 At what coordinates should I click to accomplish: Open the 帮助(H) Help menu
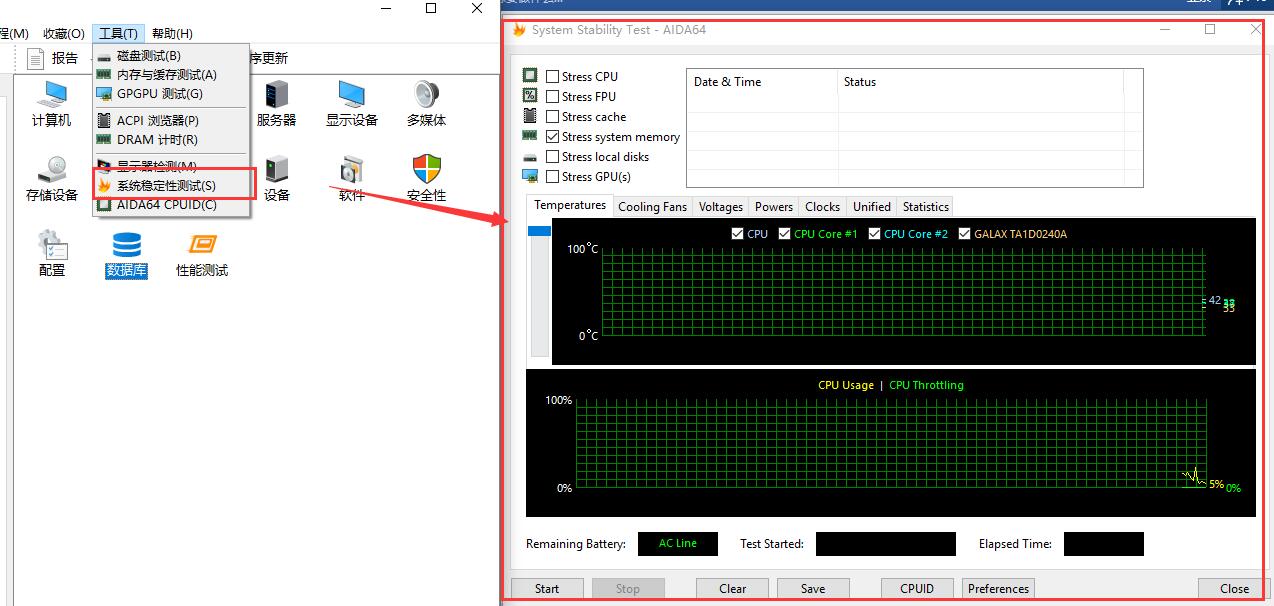pyautogui.click(x=172, y=34)
